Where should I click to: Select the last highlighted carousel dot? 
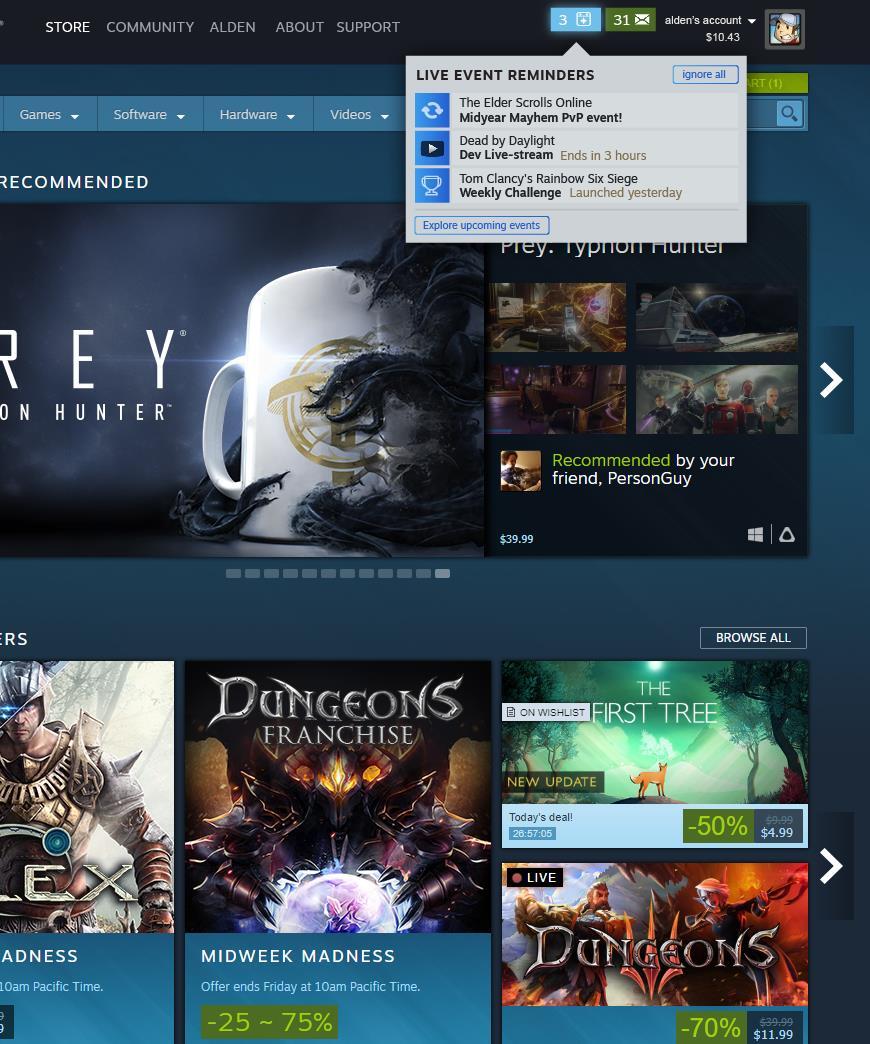tap(443, 573)
